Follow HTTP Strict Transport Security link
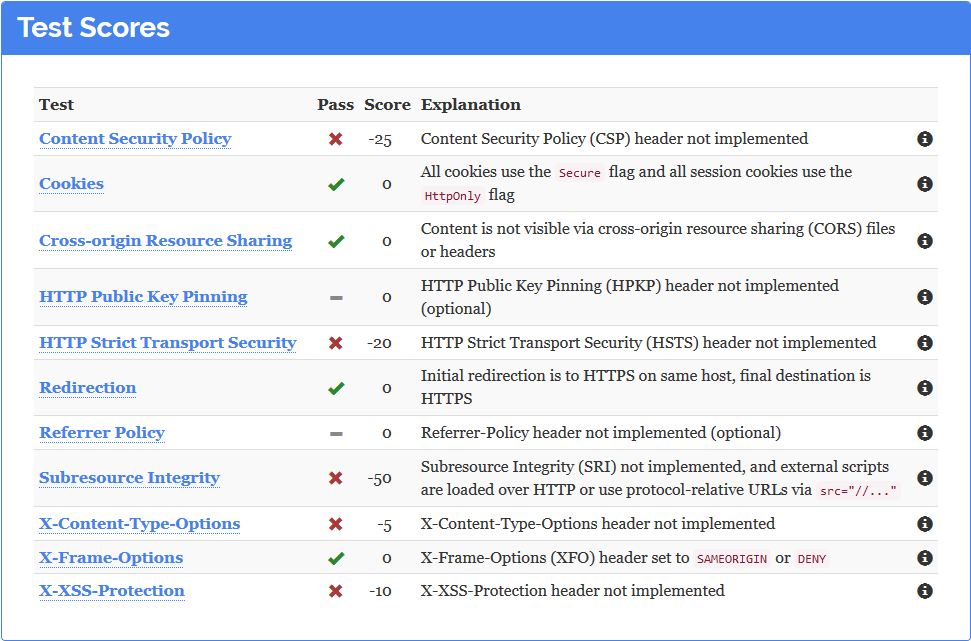 pos(168,342)
